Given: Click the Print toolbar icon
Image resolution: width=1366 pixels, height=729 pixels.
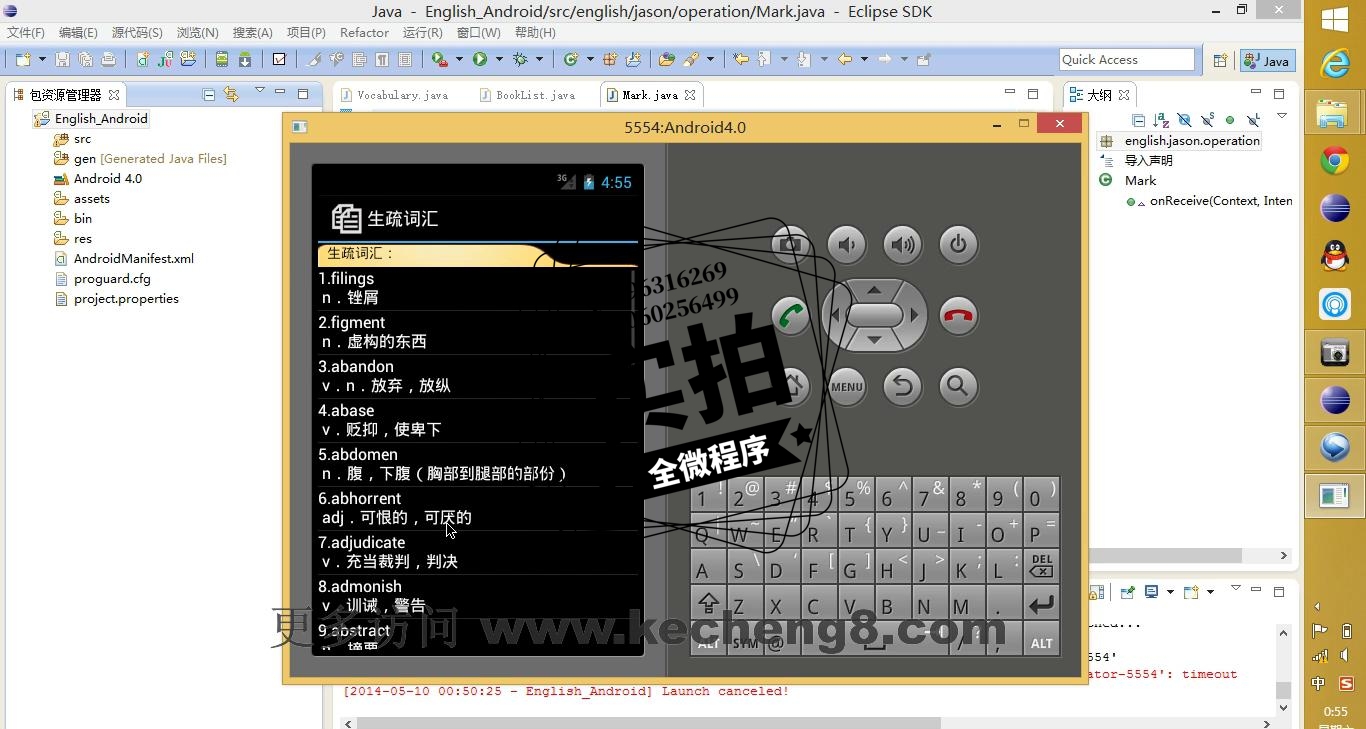Looking at the screenshot, I should [x=108, y=59].
